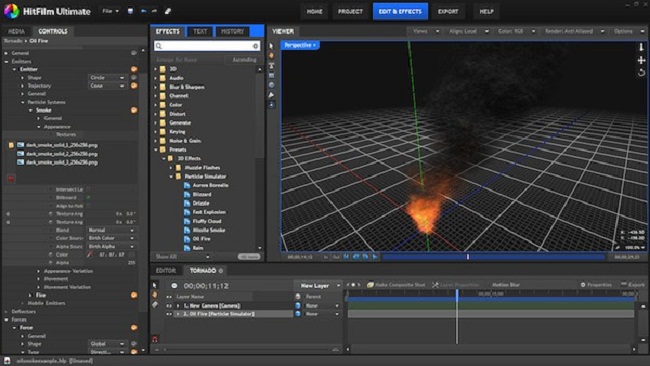Toggle the Billboard checkbox
Screen dimensions: 650x366
click(x=88, y=198)
